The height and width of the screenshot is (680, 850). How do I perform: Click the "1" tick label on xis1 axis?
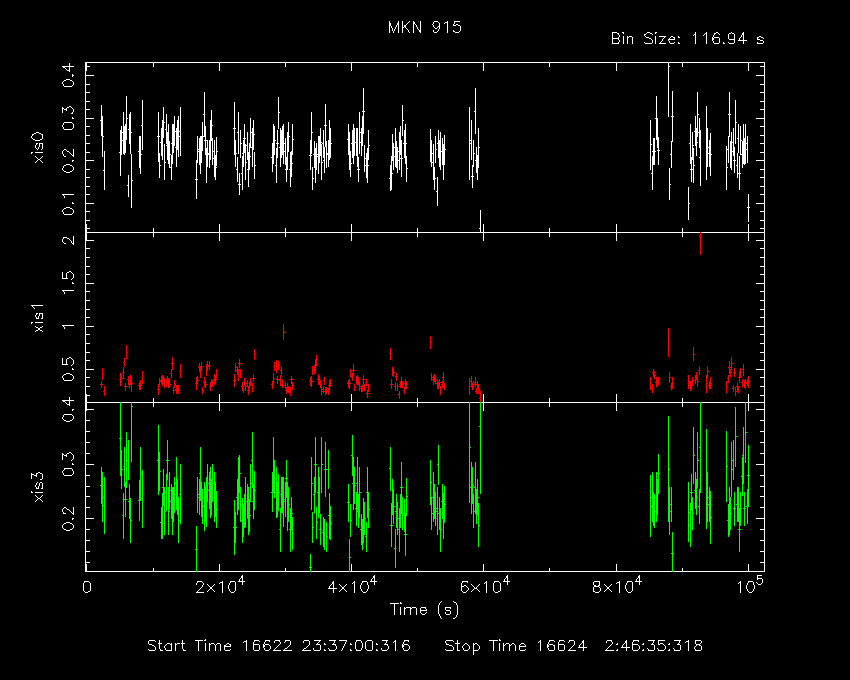tap(68, 326)
